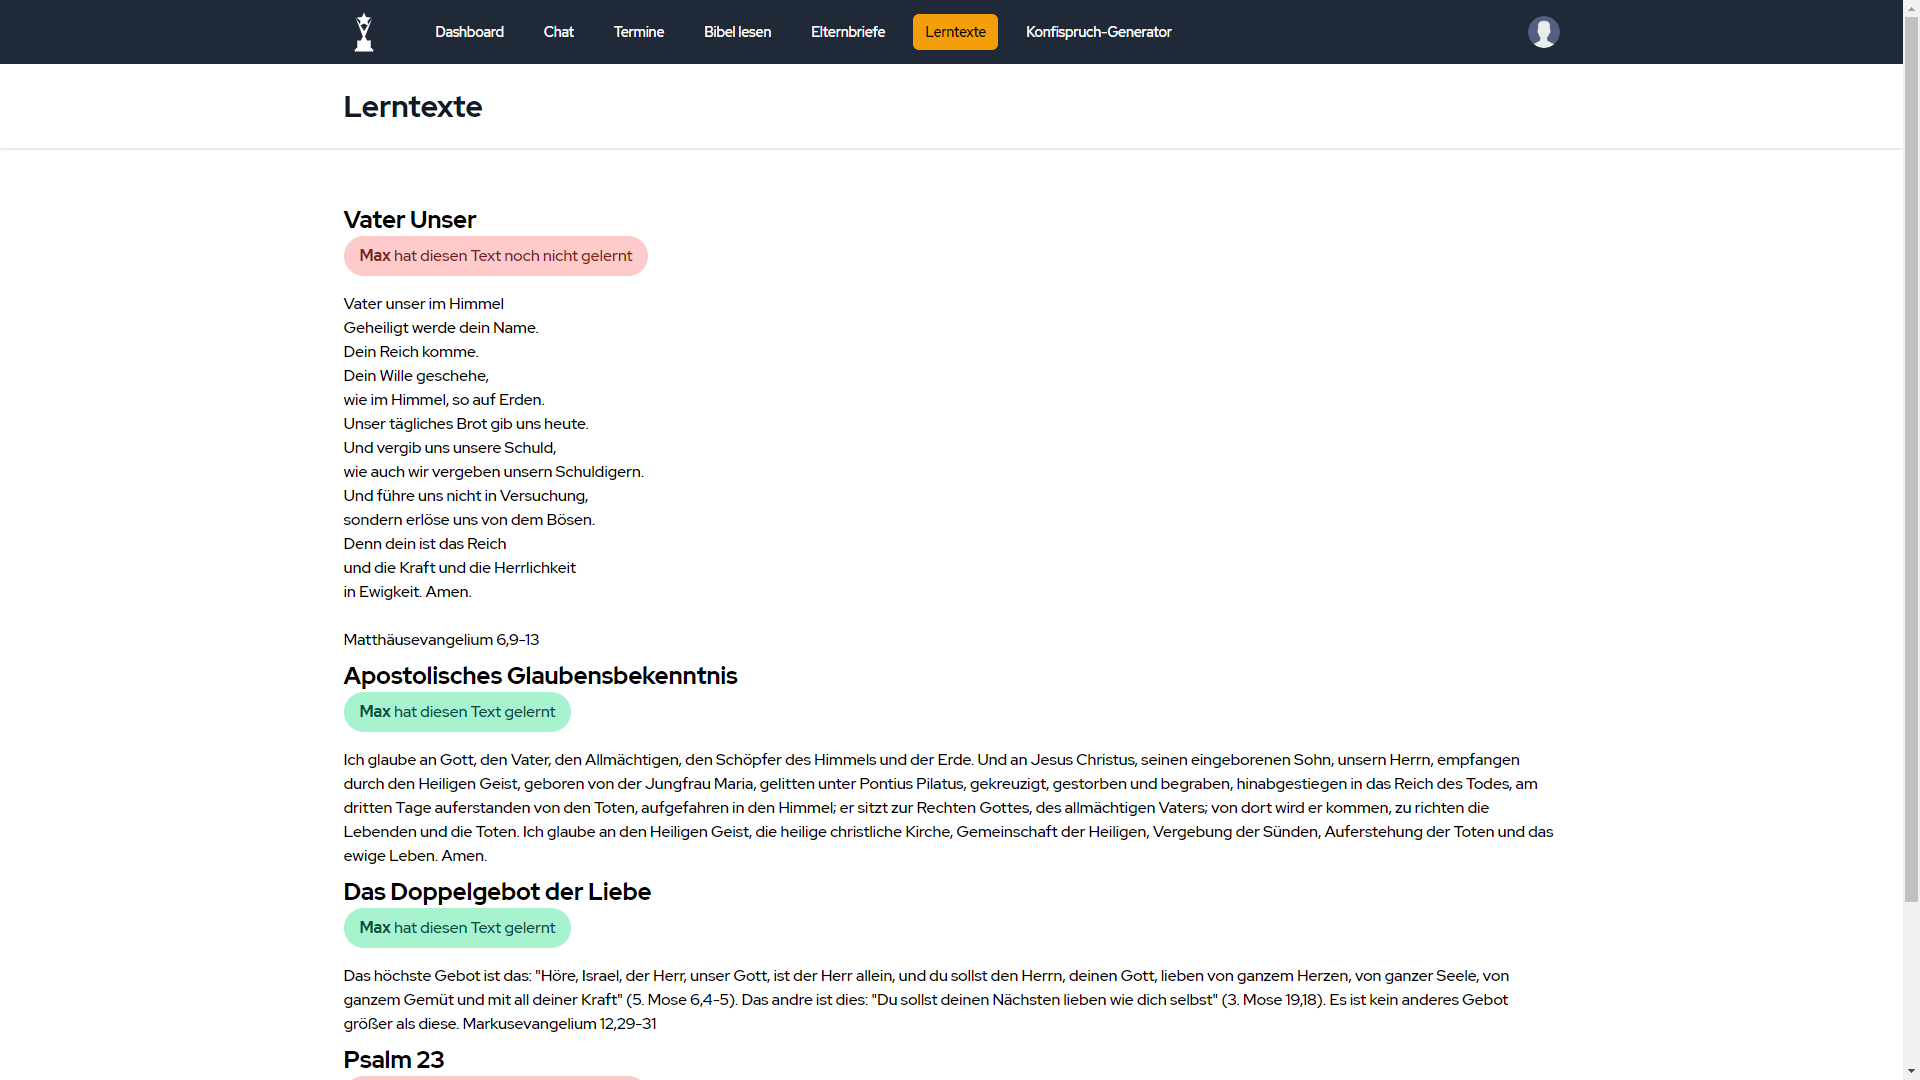Viewport: 1920px width, 1080px height.
Task: Click the Das Doppelgebot der Liebe heading
Action: click(x=497, y=892)
